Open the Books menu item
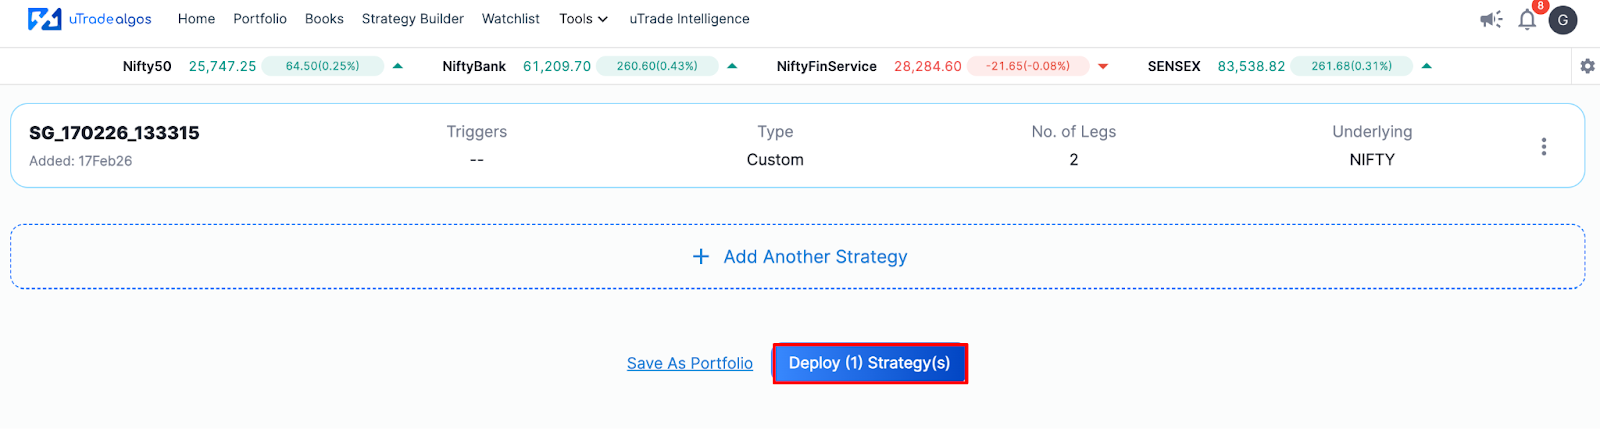Screen dimensions: 1600x429 [324, 19]
